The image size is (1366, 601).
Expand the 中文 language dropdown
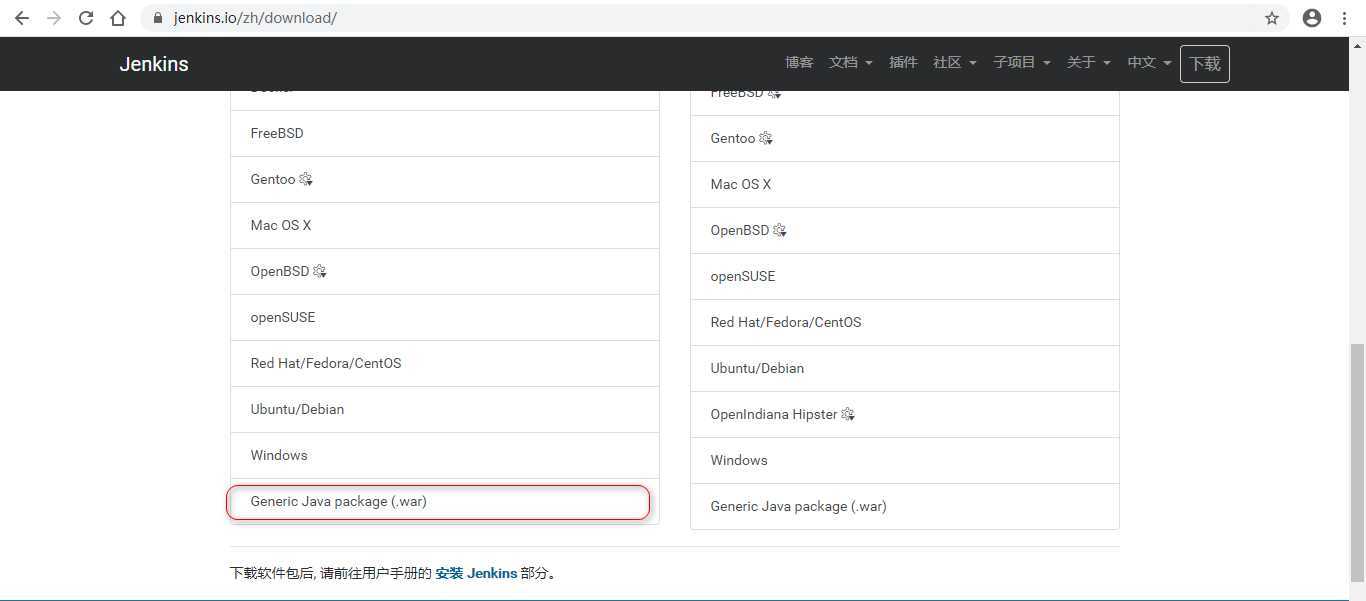(1149, 62)
